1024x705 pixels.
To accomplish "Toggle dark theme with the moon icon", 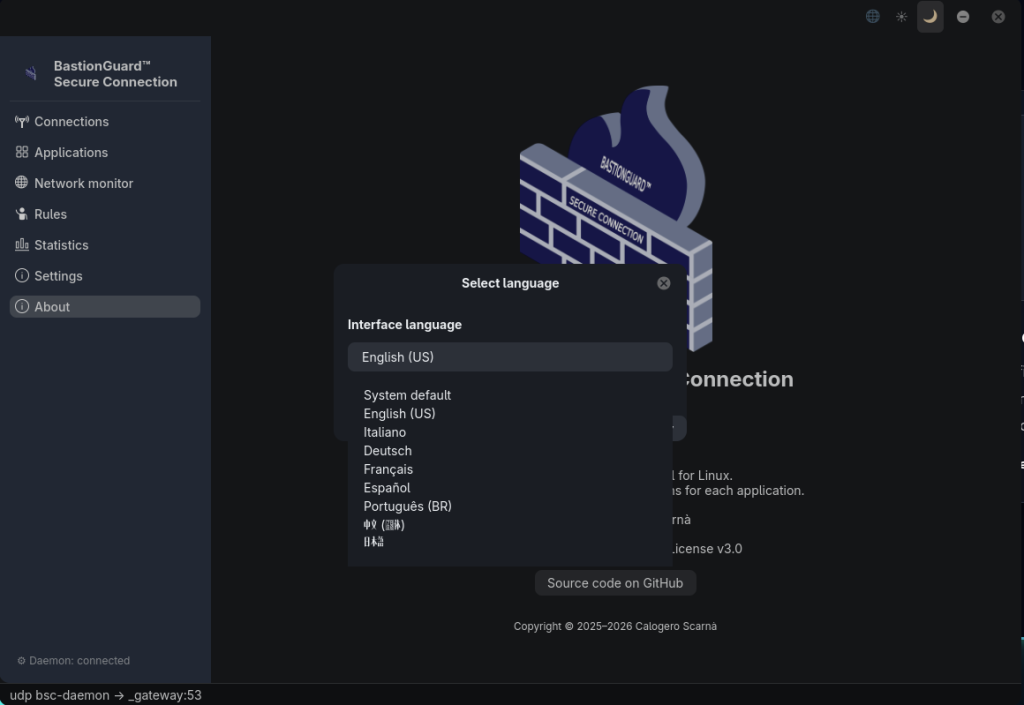I will tap(930, 16).
